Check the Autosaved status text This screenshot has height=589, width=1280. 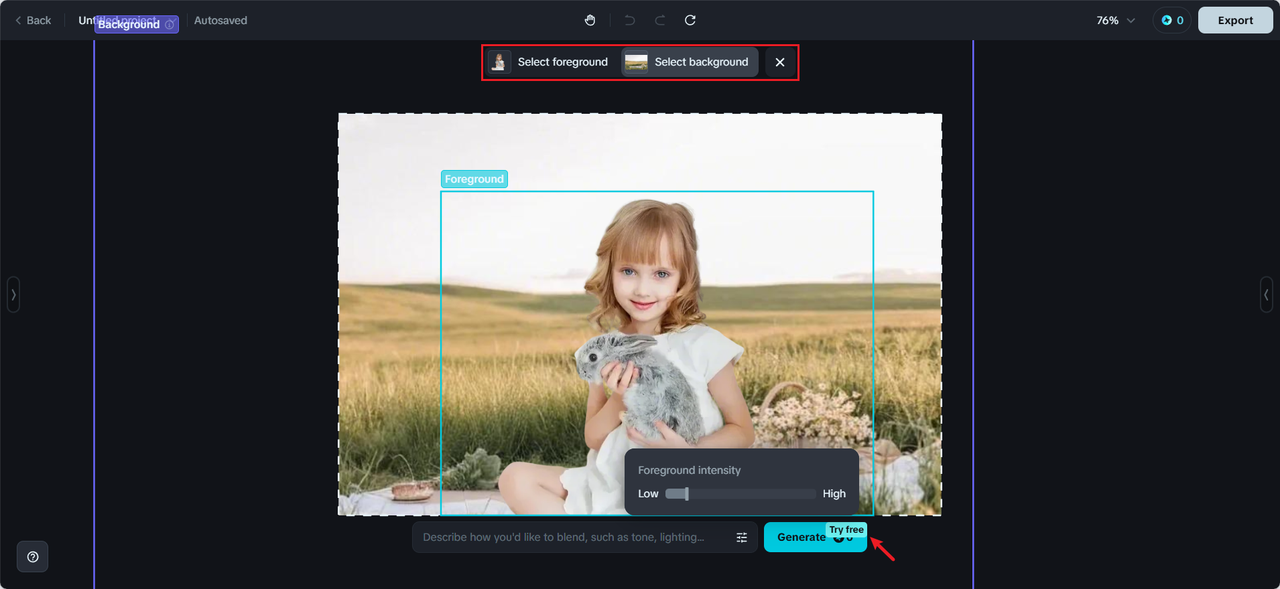(x=221, y=20)
